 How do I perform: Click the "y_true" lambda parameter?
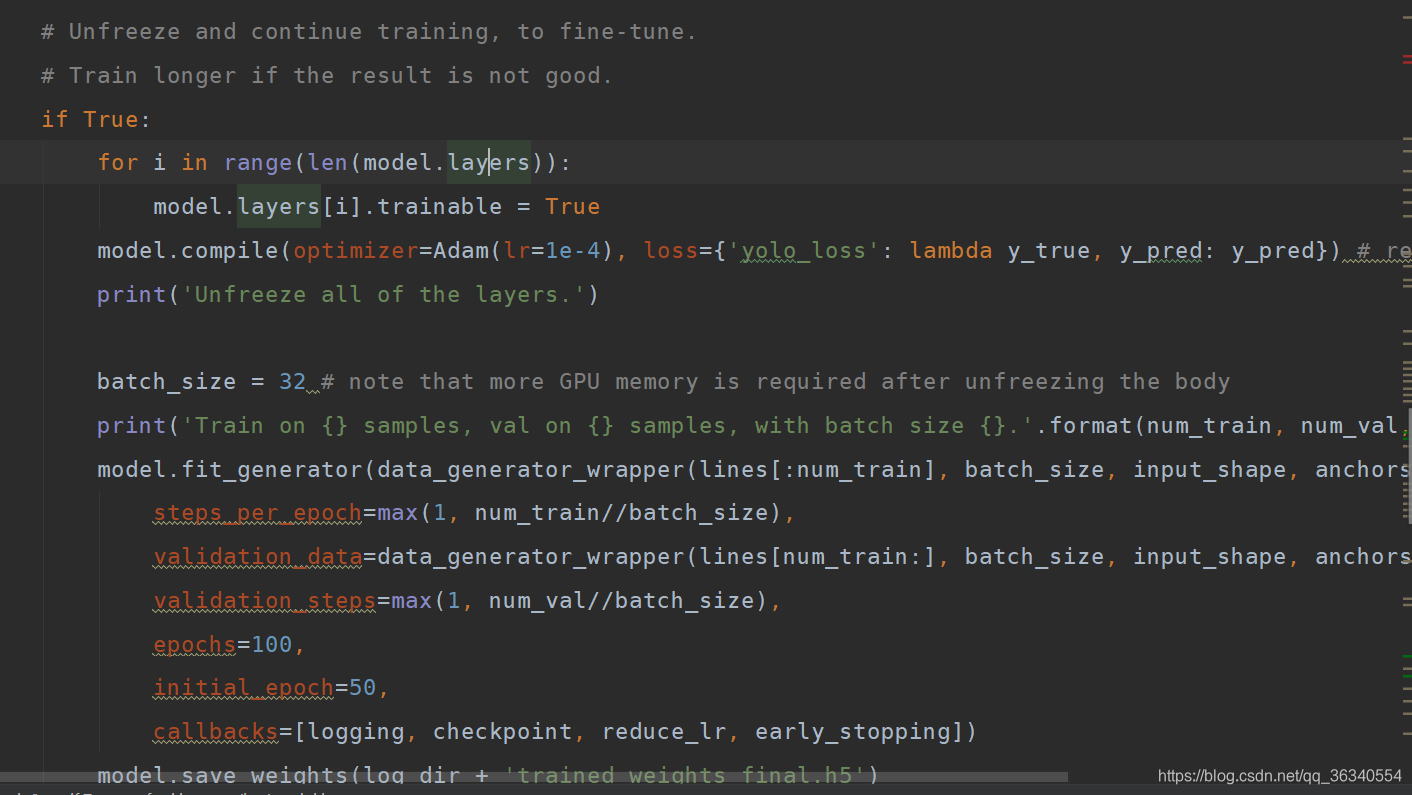click(x=1049, y=250)
